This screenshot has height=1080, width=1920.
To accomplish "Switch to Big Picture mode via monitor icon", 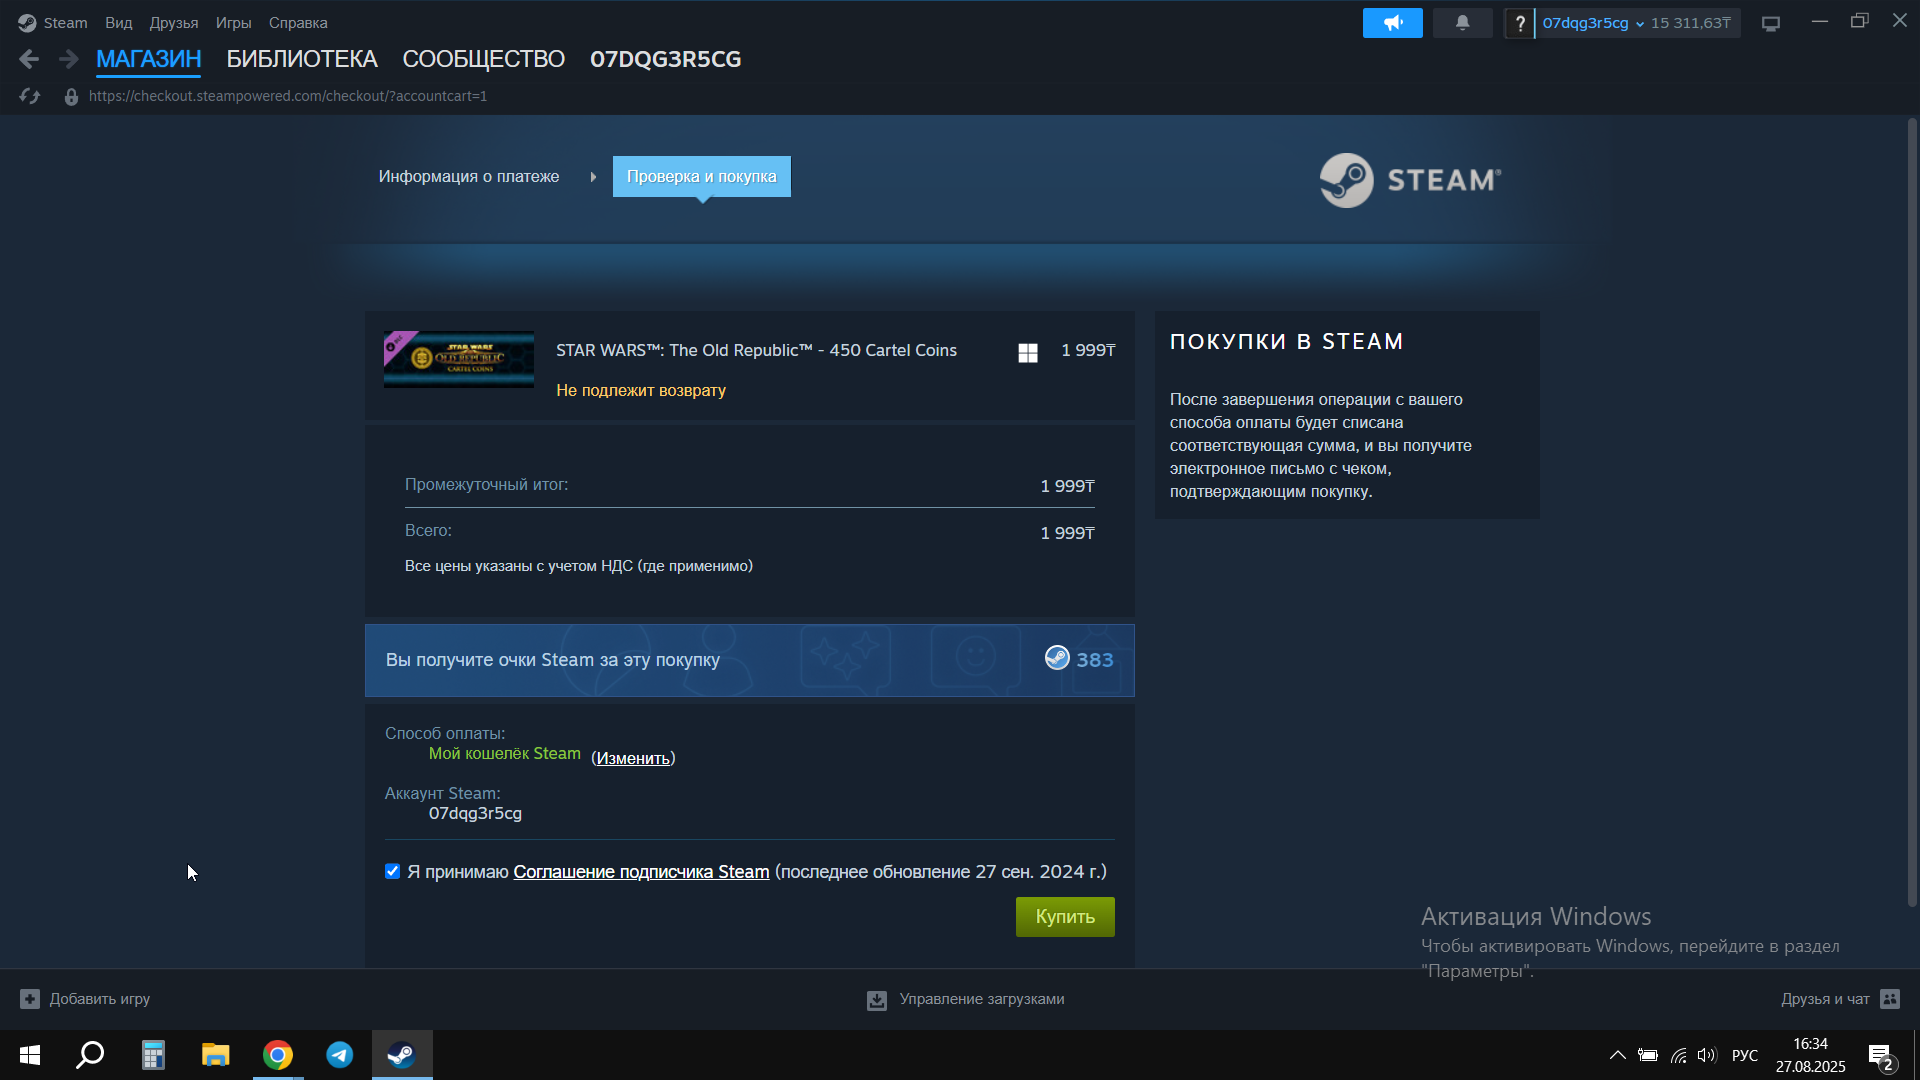I will 1771,23.
